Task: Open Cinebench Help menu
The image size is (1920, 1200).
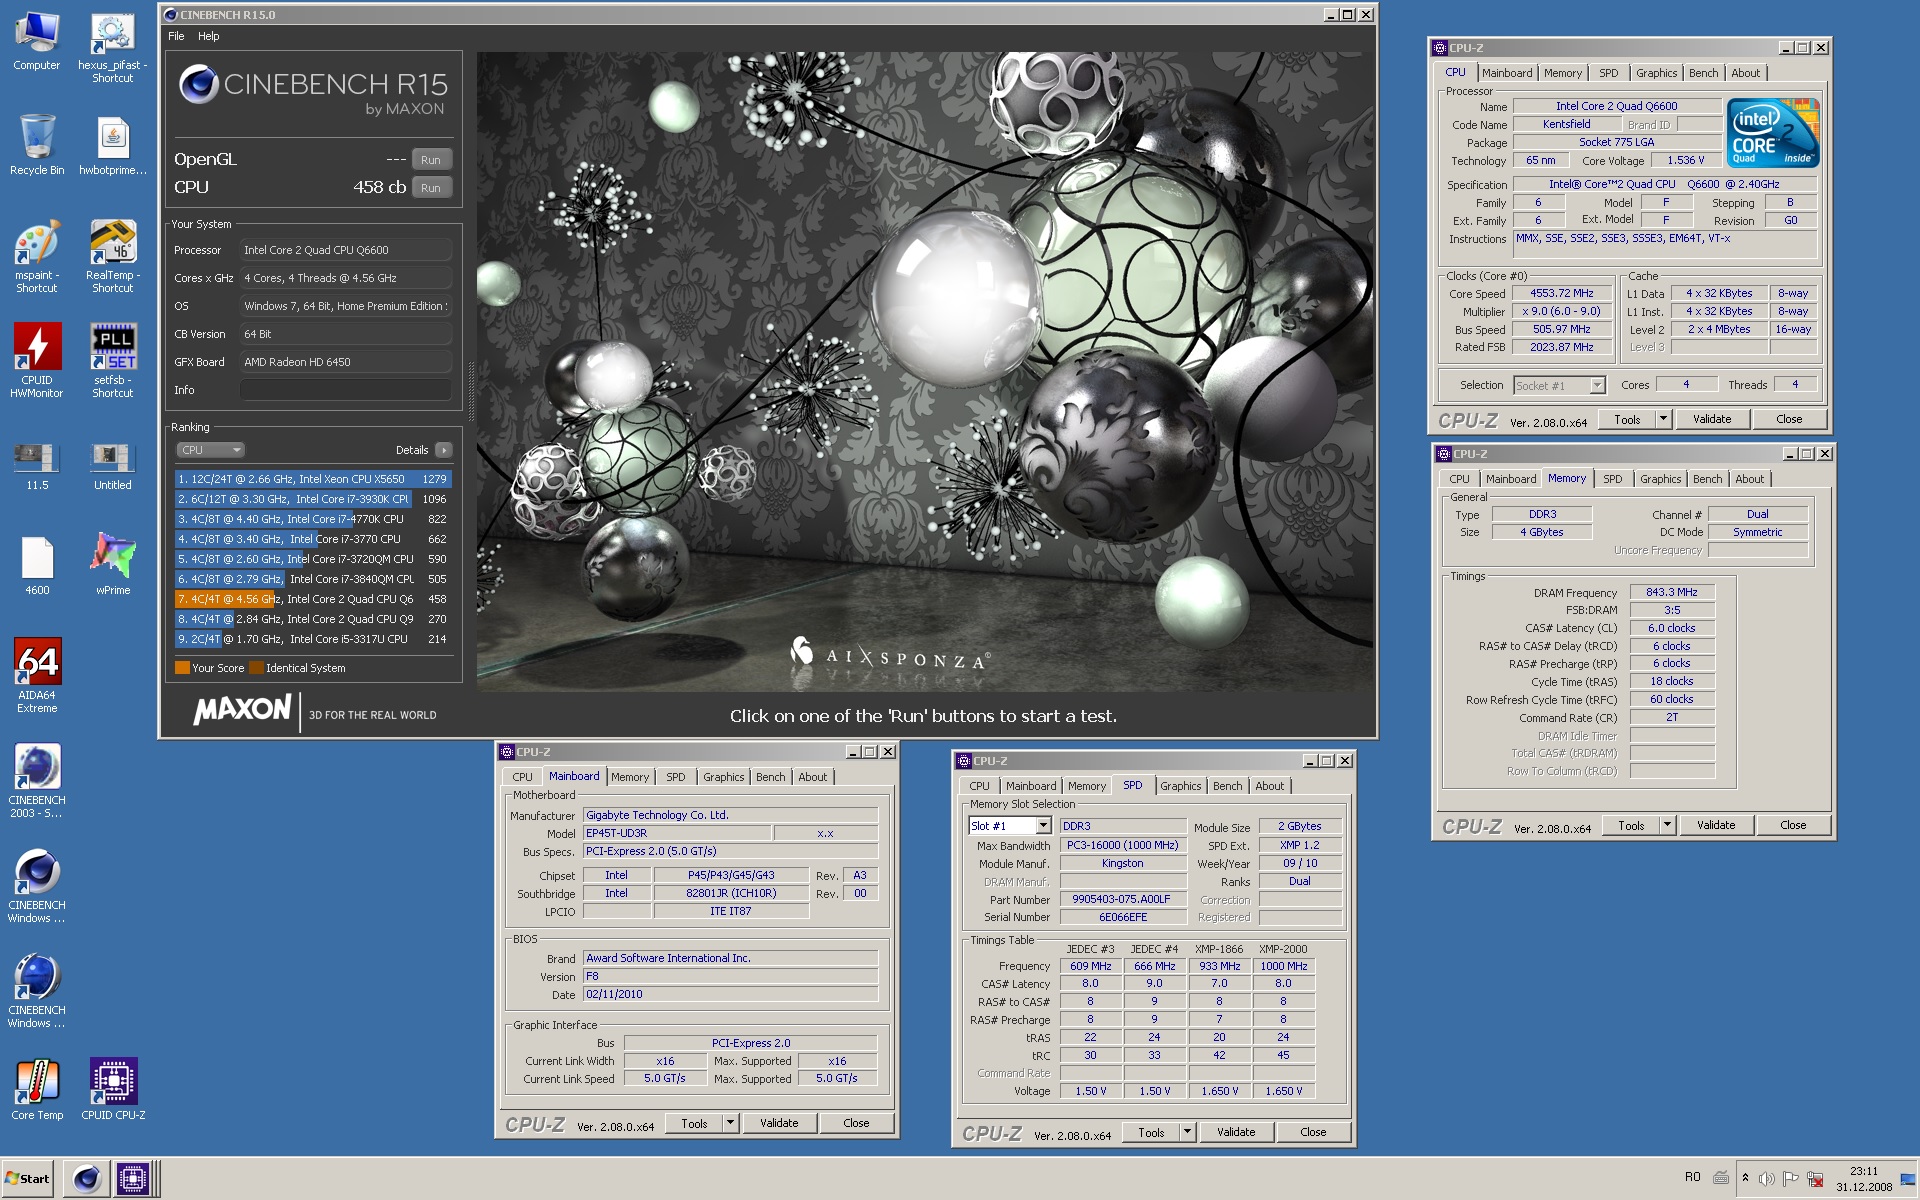Action: [x=208, y=36]
